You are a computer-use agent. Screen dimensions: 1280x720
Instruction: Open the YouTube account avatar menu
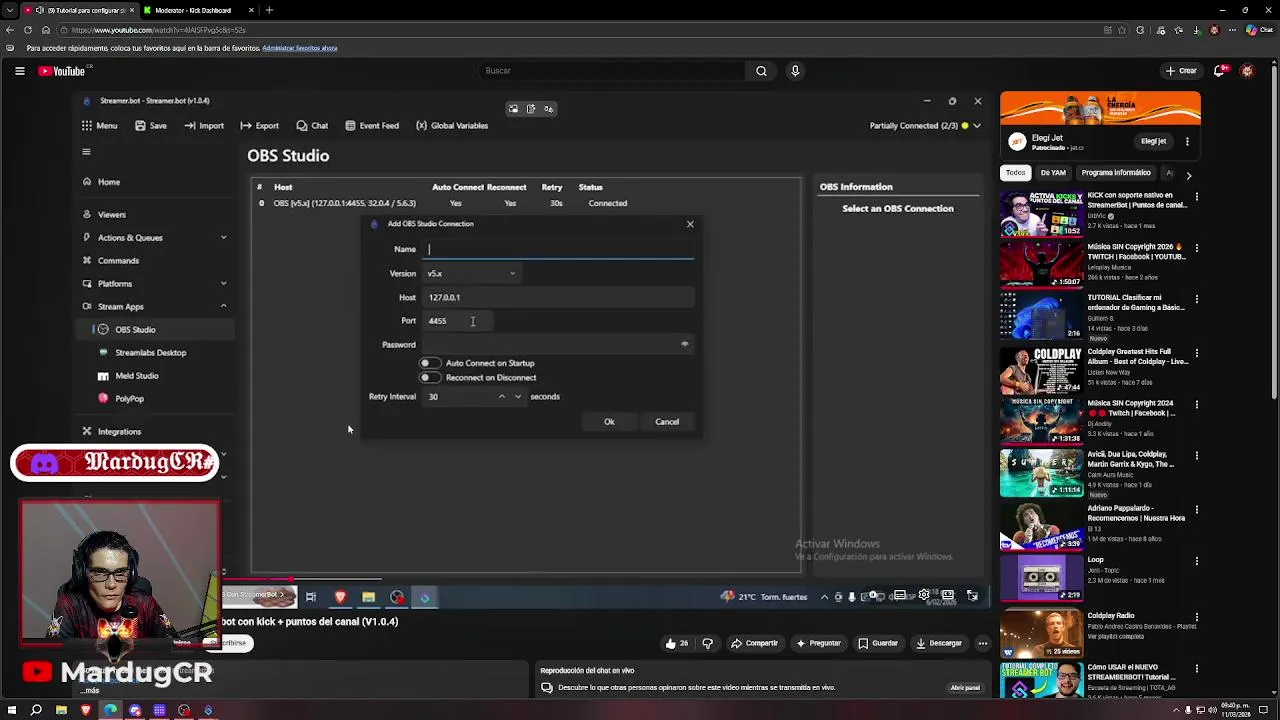(1247, 71)
